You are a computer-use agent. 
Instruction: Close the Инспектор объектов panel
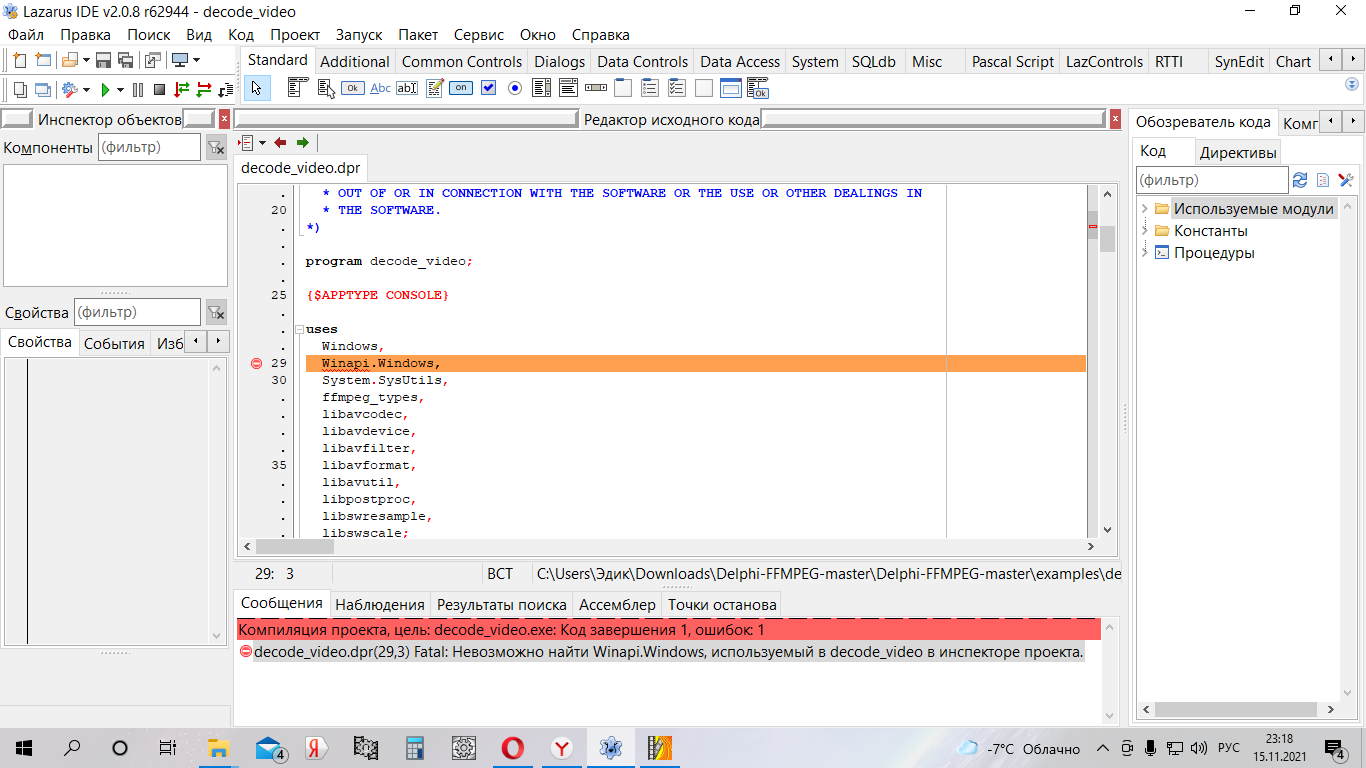224,119
